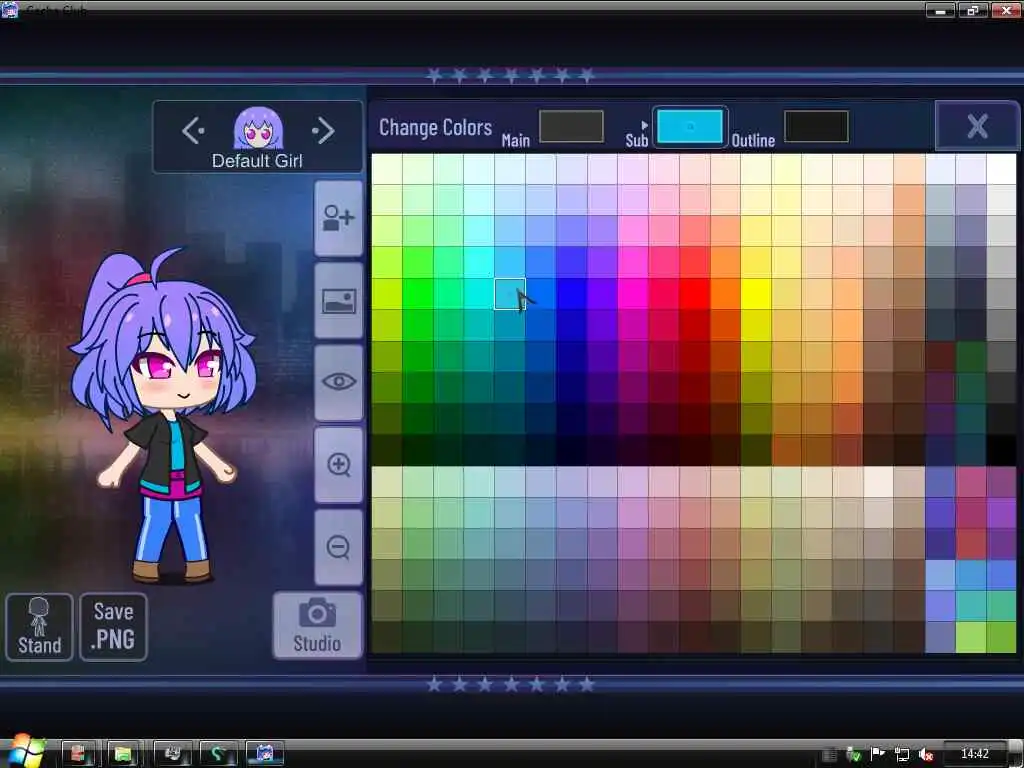Select the Outline color box
The image size is (1024, 768).
816,126
